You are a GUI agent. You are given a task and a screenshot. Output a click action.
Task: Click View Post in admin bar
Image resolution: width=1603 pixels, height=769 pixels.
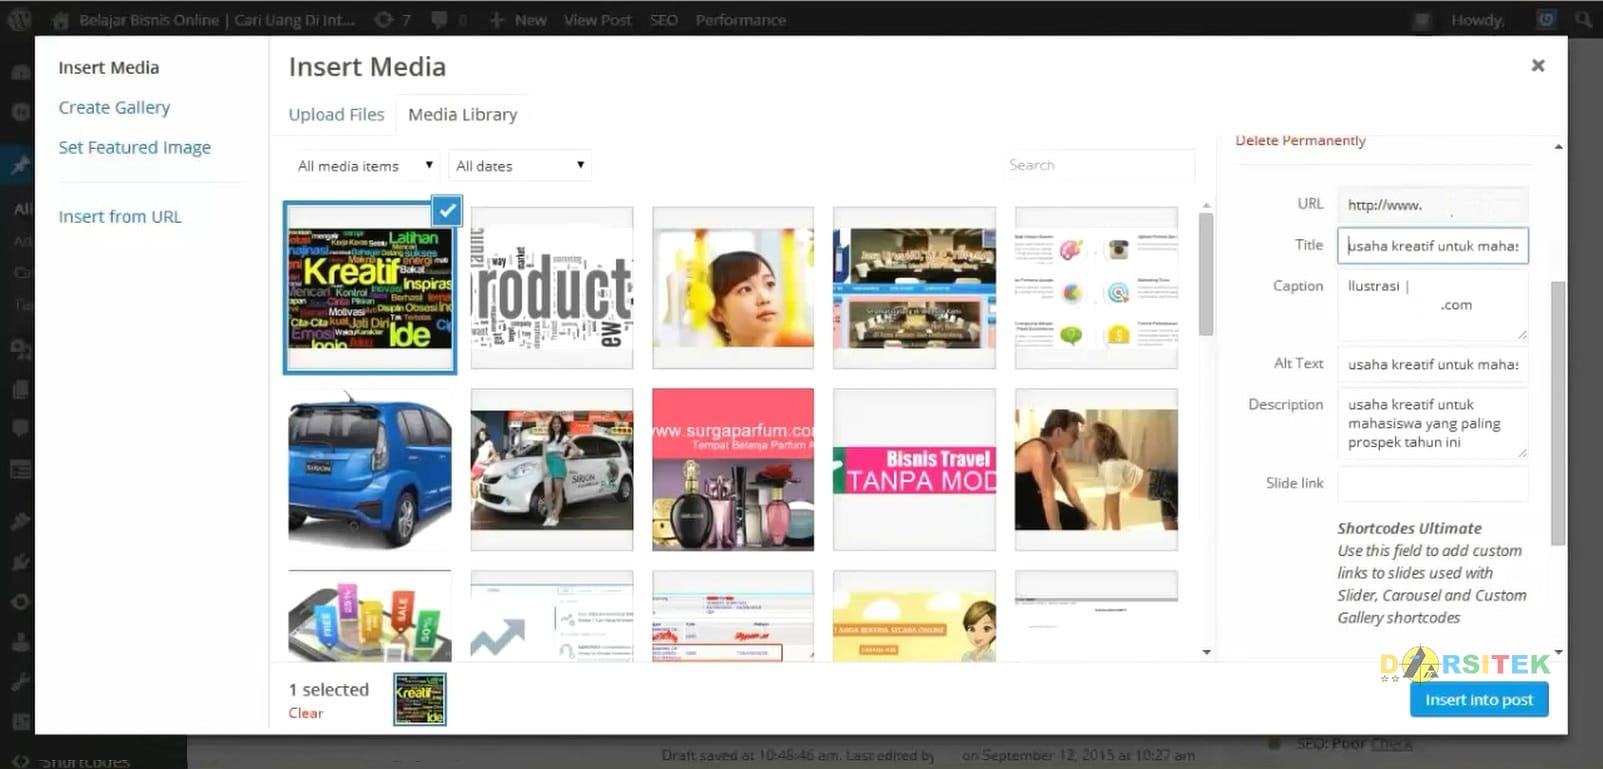tap(597, 20)
